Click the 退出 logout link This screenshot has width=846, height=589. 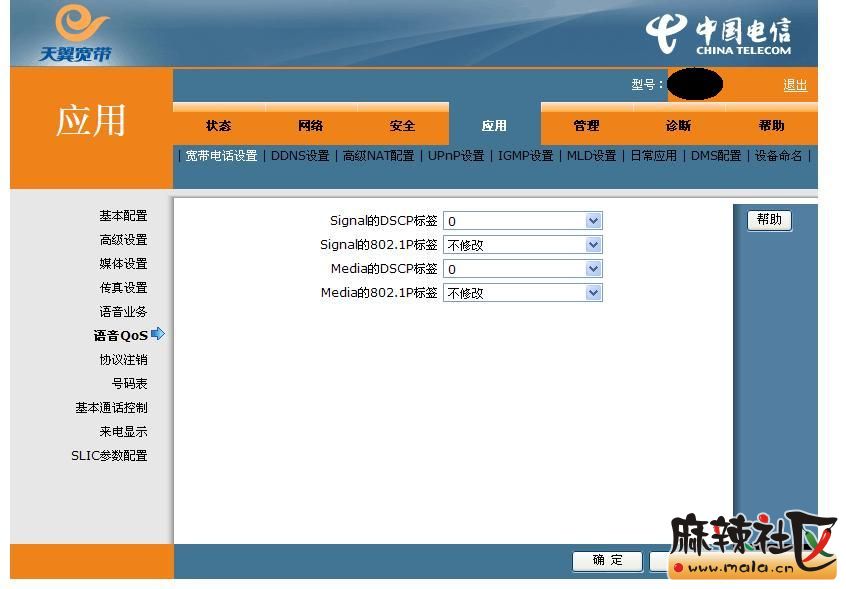[795, 85]
